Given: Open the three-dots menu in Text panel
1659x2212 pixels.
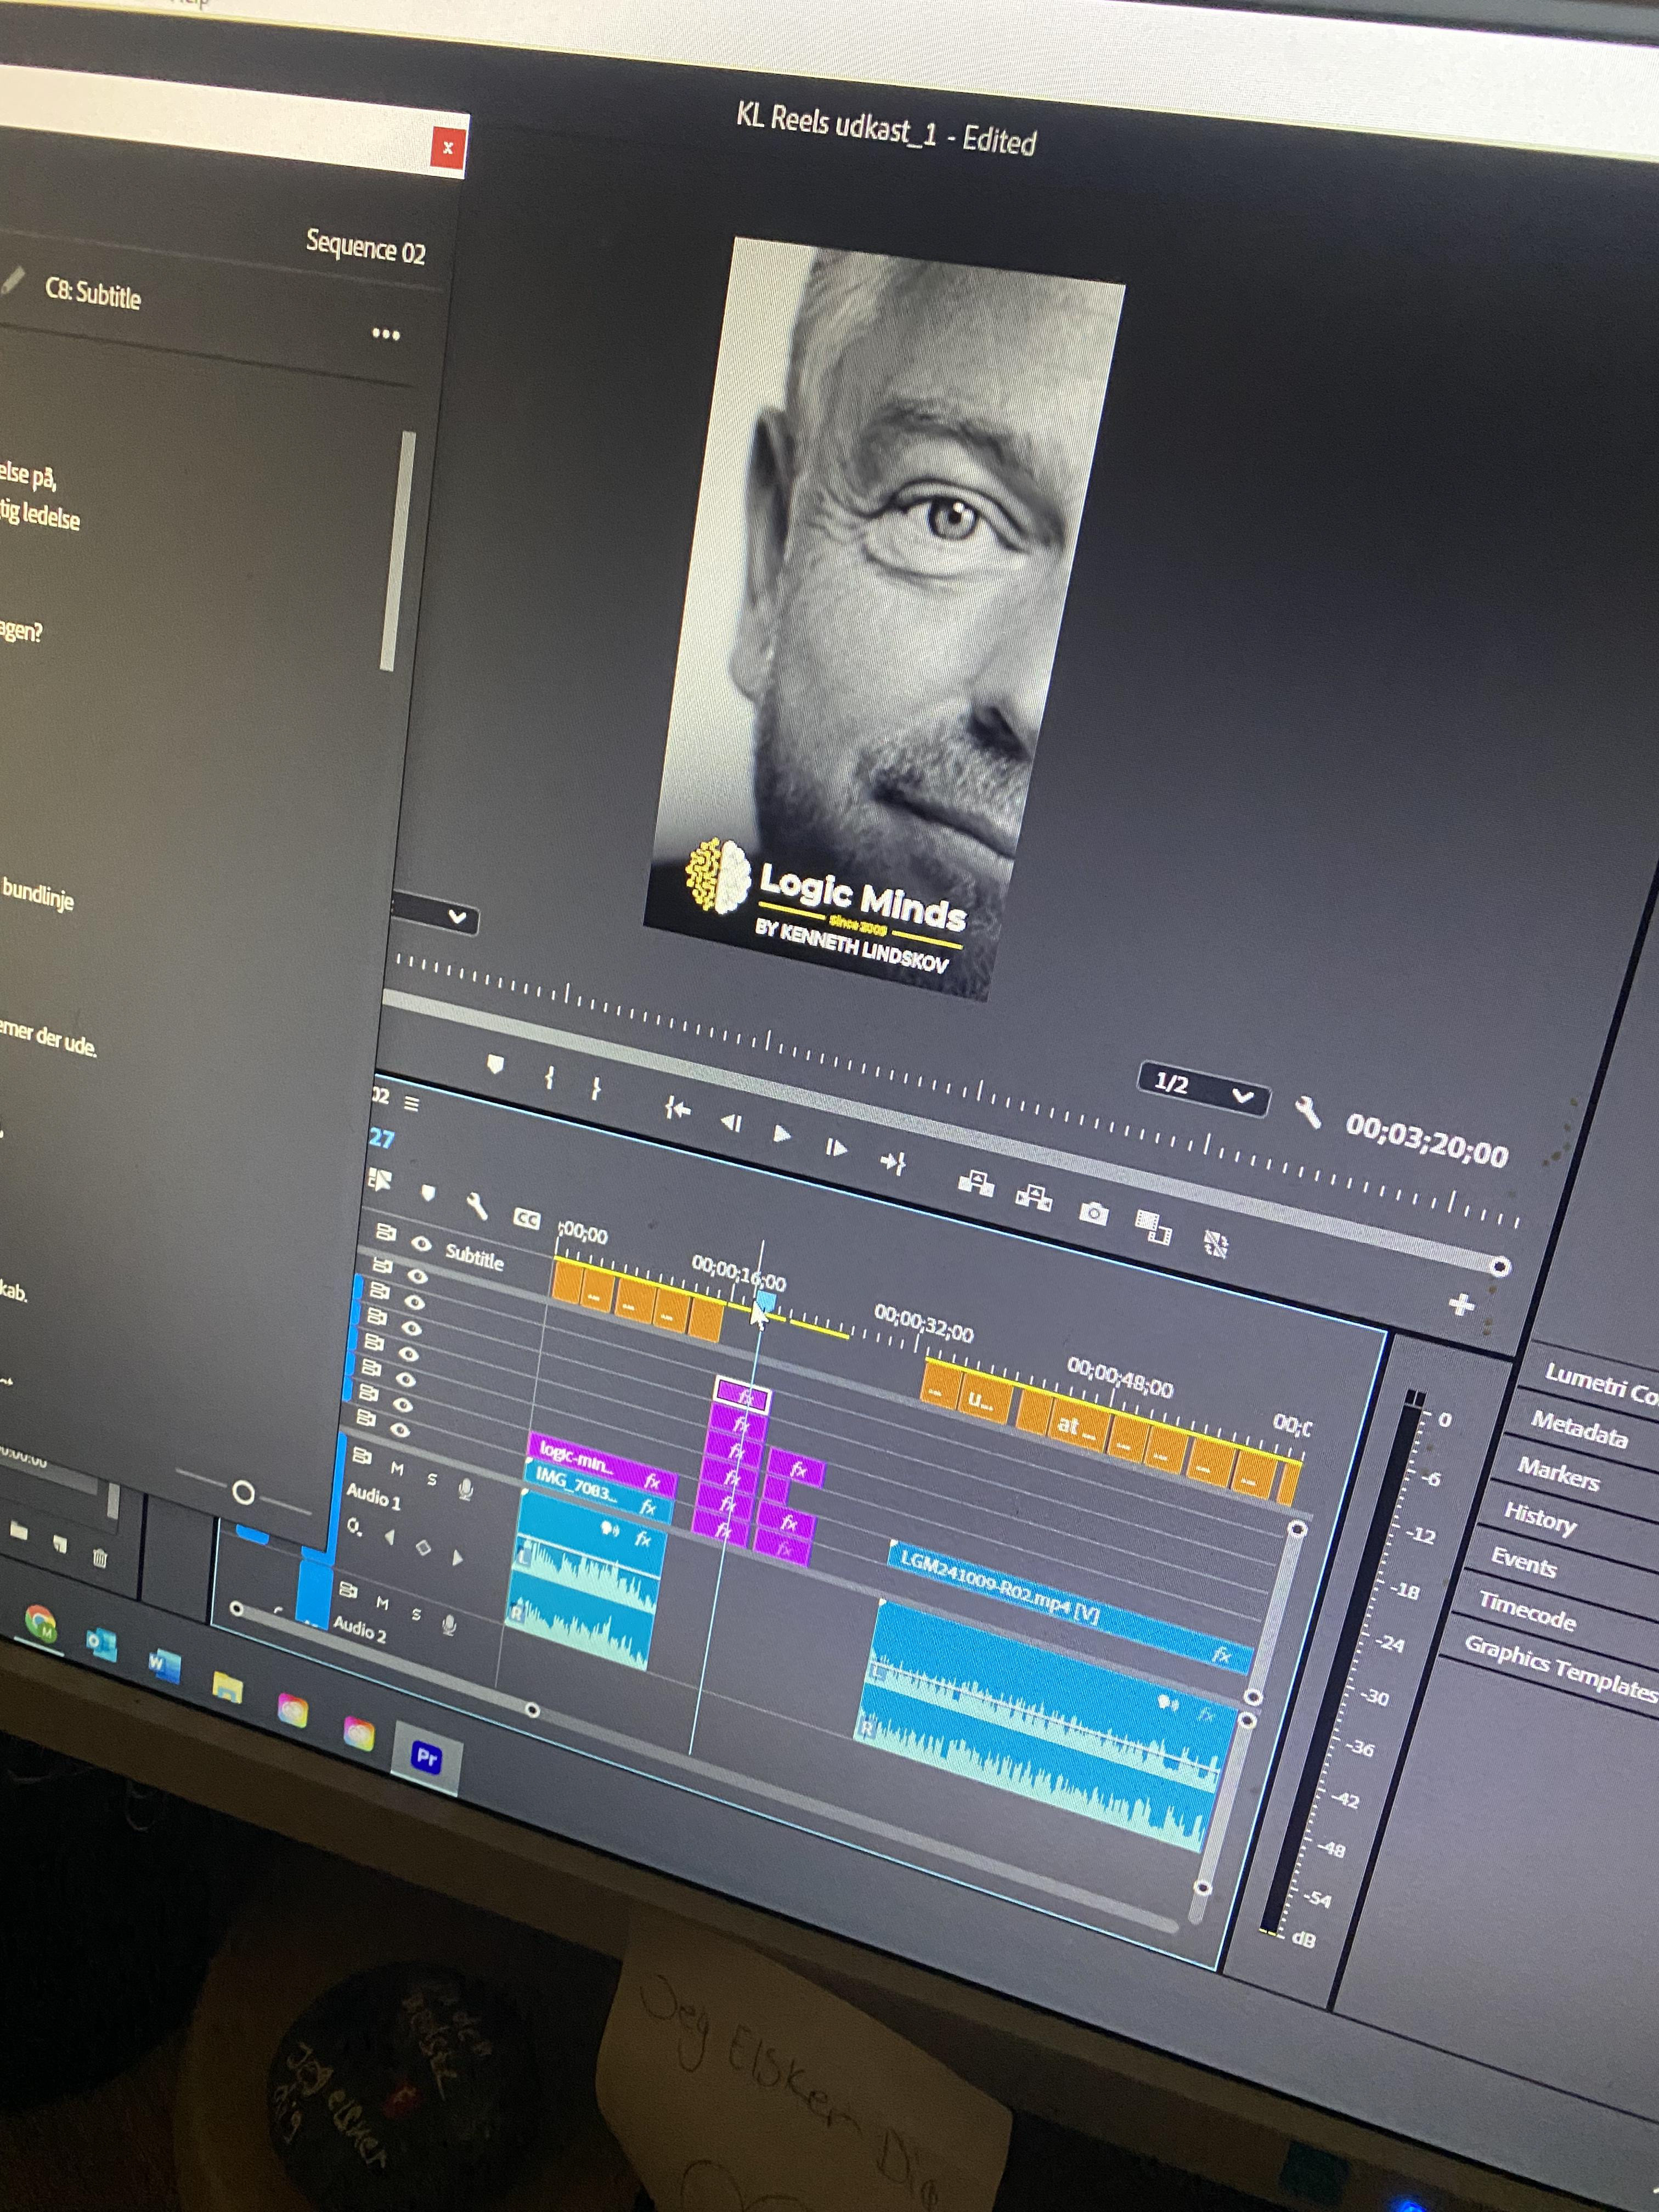Looking at the screenshot, I should click(x=386, y=334).
